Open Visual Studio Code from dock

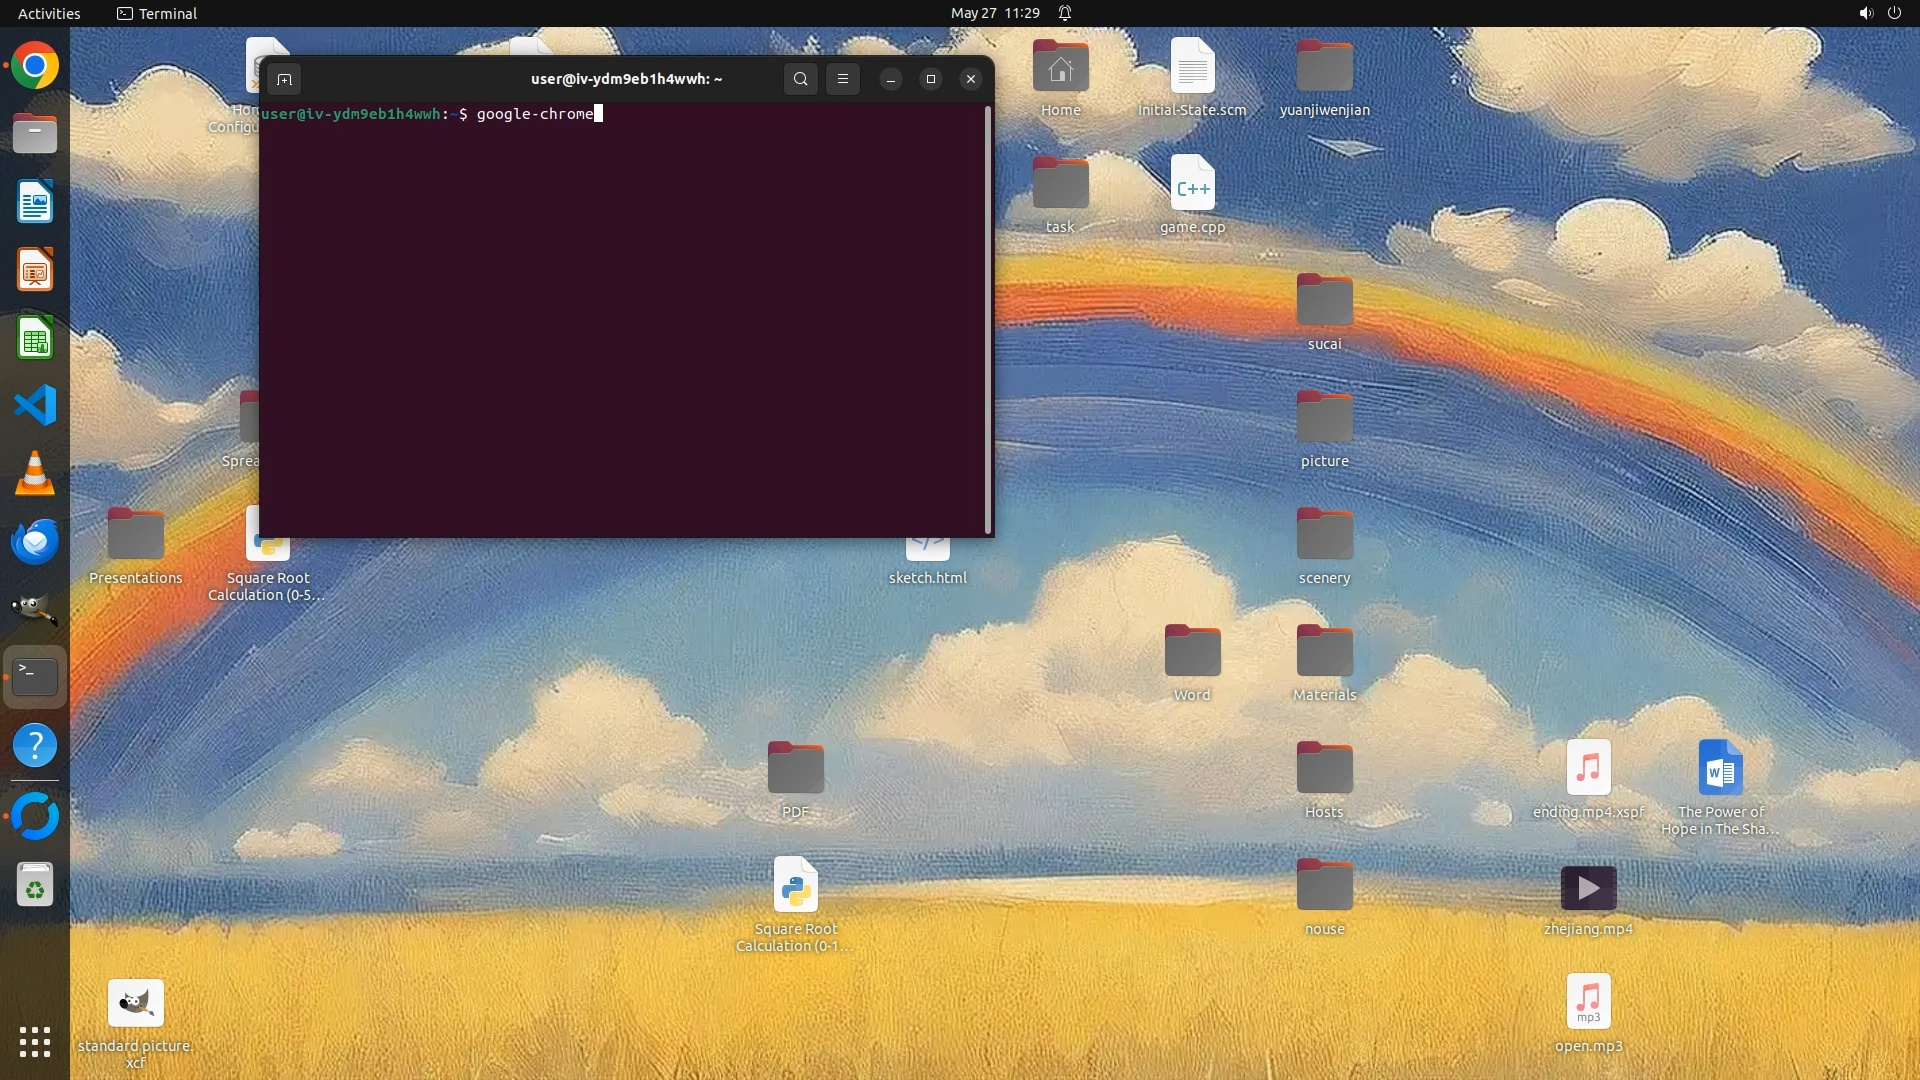click(35, 406)
